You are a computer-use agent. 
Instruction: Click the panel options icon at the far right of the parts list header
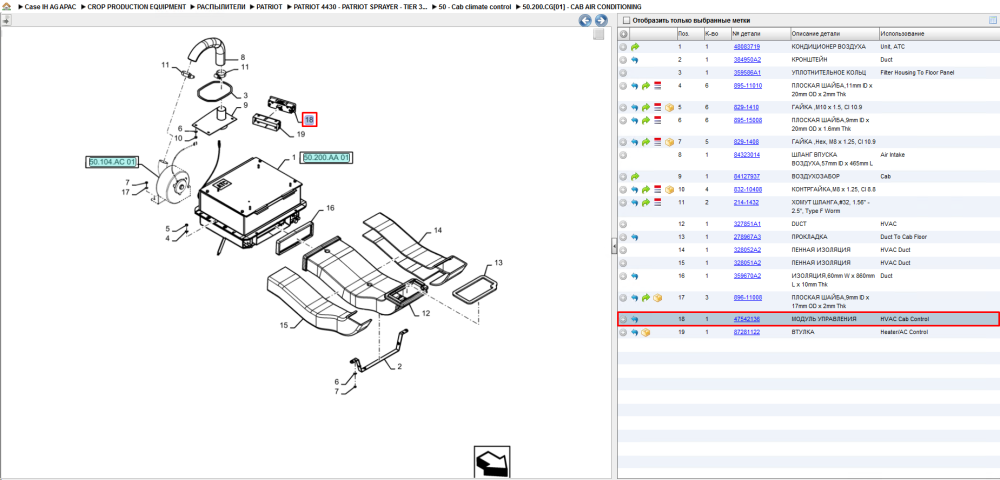992,20
